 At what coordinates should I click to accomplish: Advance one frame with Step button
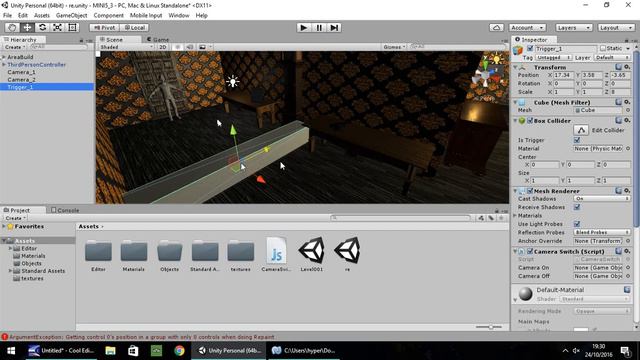coord(334,27)
